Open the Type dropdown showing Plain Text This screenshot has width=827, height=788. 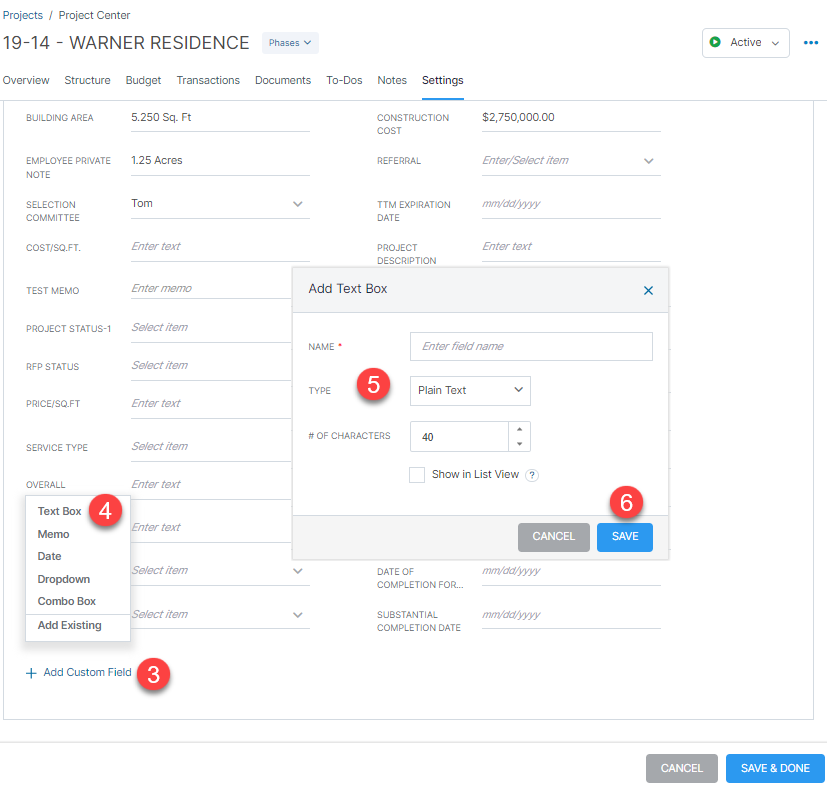tap(470, 390)
